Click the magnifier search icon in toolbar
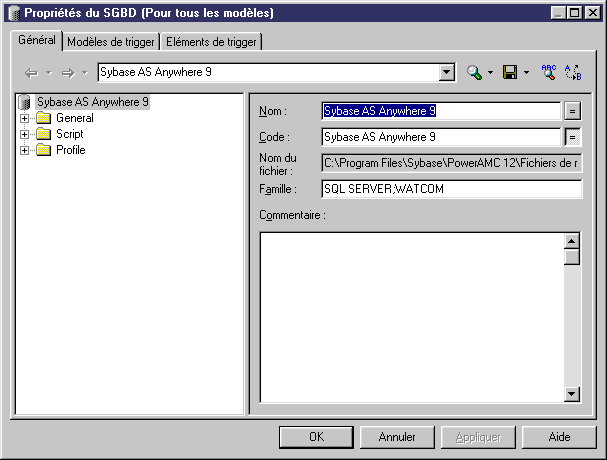This screenshot has height=460, width=607. coord(474,72)
